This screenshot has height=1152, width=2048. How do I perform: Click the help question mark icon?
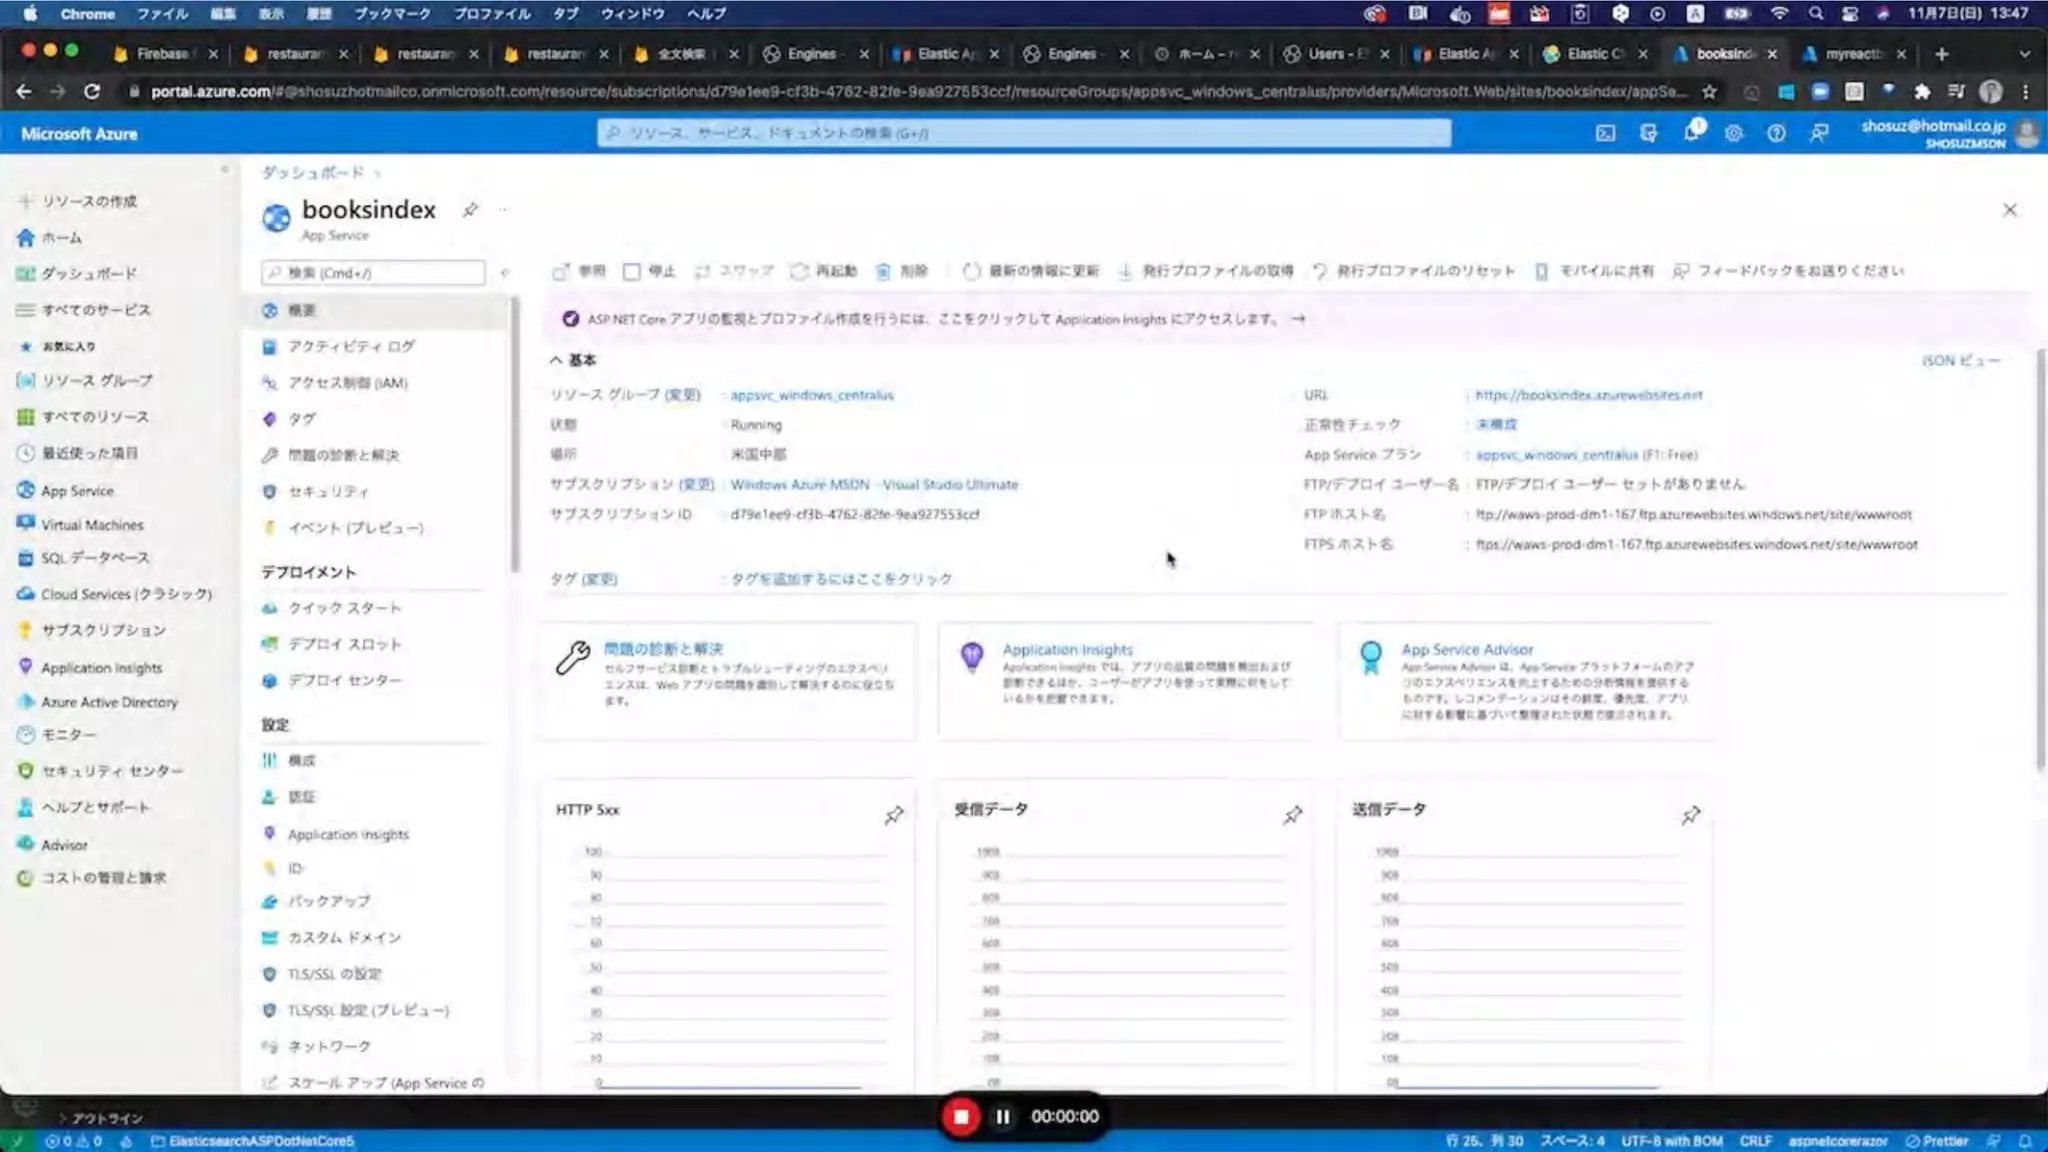(x=1776, y=133)
